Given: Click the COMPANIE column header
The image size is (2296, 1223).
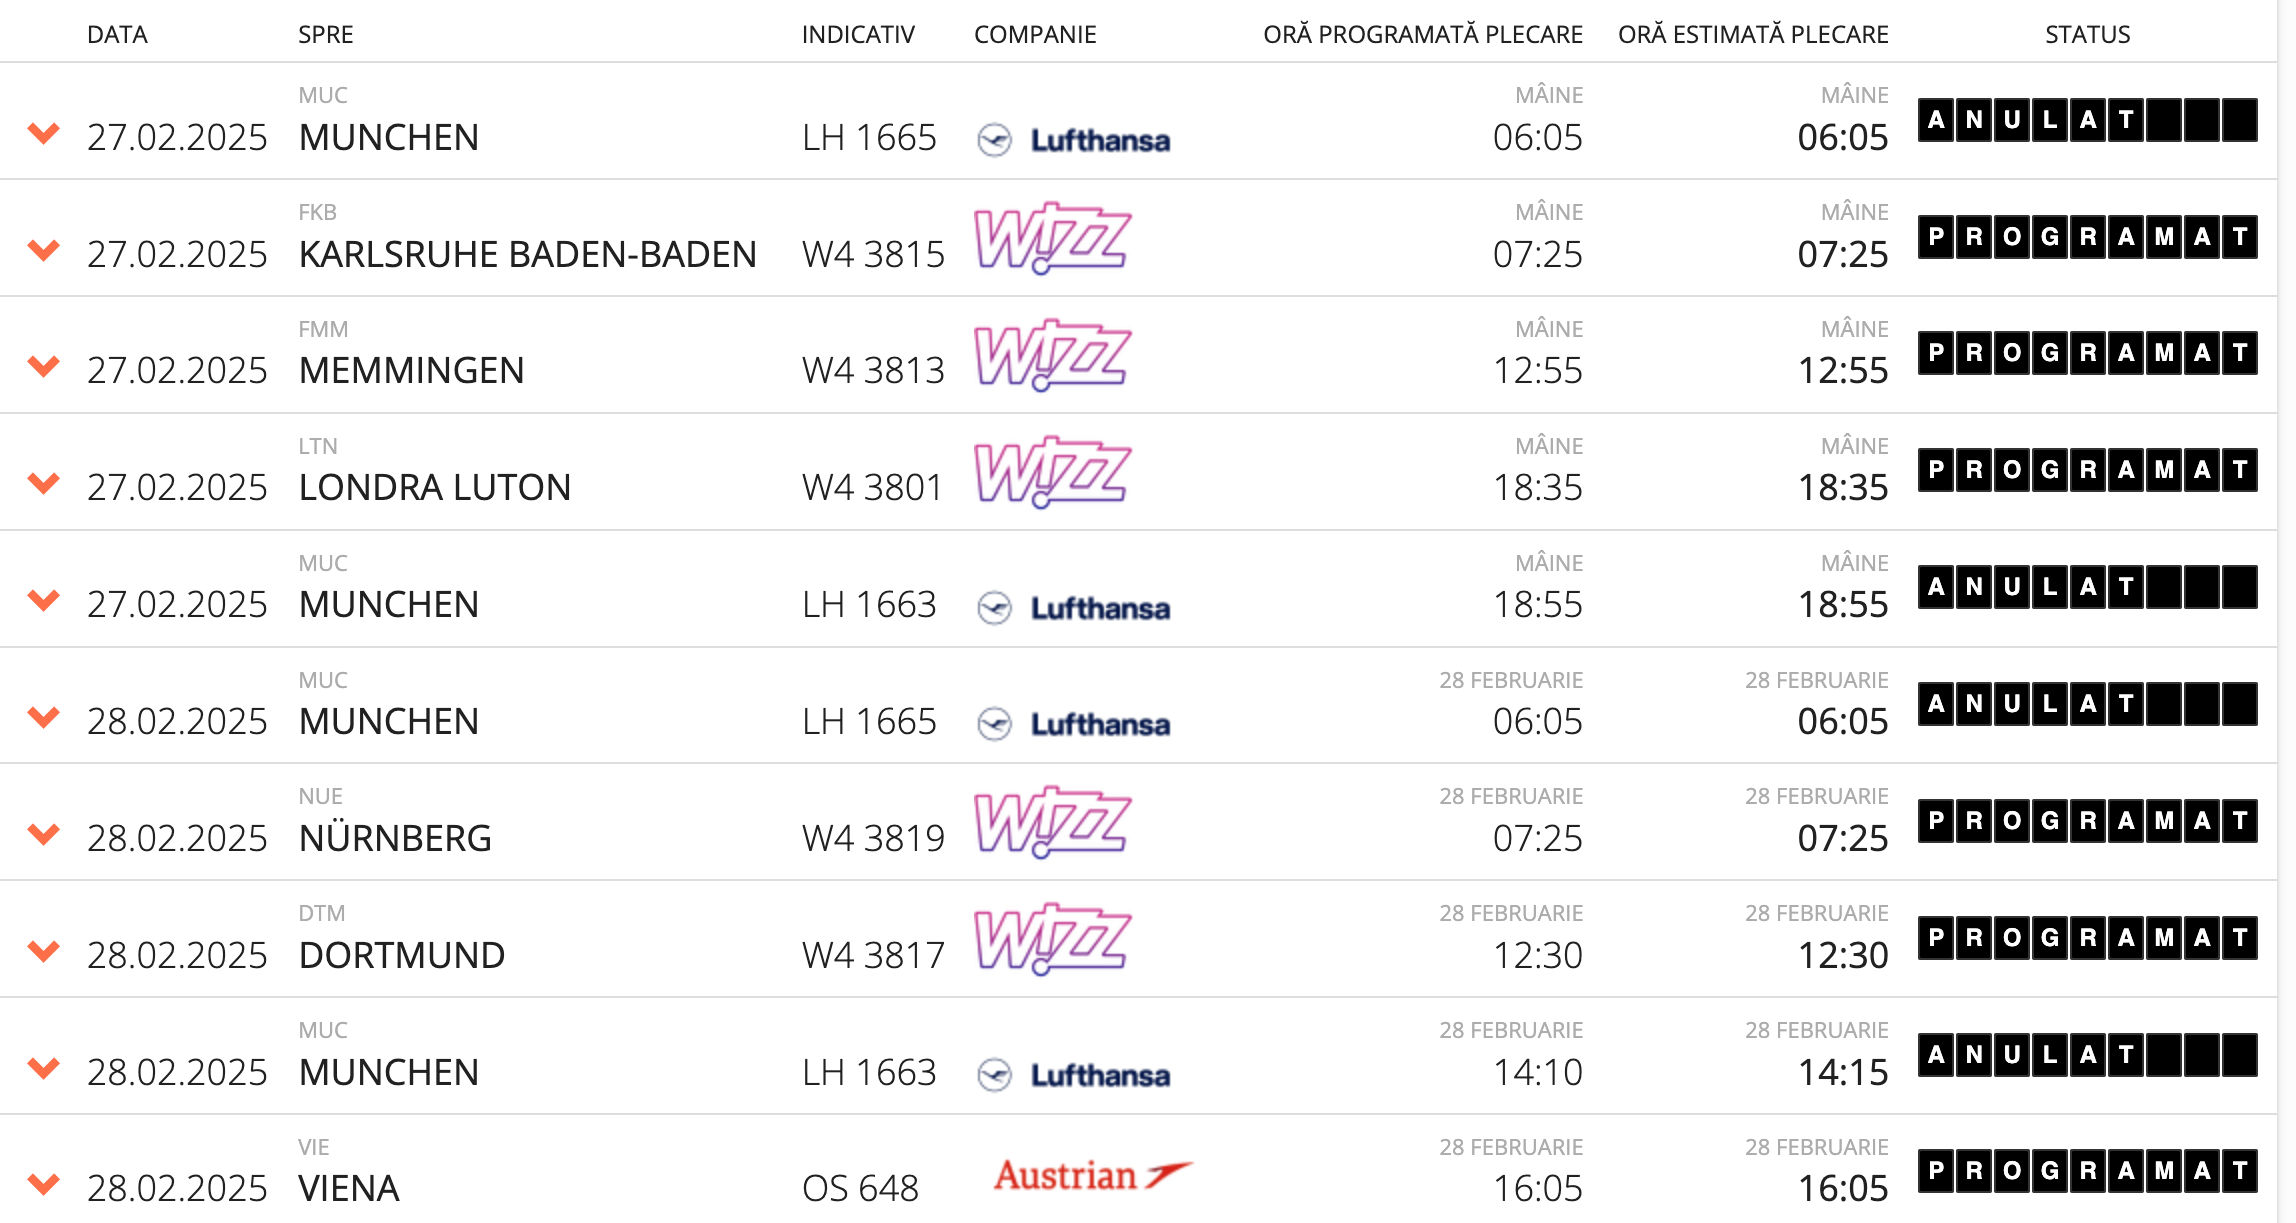Looking at the screenshot, I should 1035,35.
